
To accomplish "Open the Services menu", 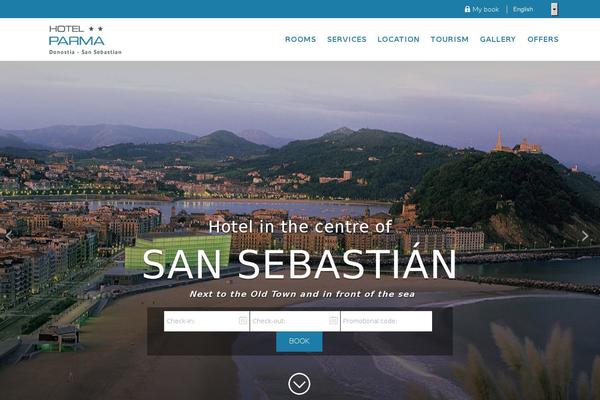I will tap(347, 39).
